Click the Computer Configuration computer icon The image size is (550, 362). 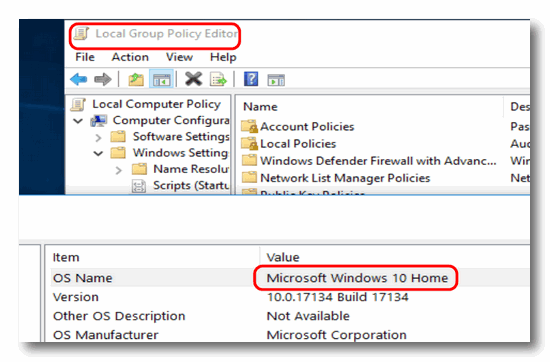click(x=99, y=121)
